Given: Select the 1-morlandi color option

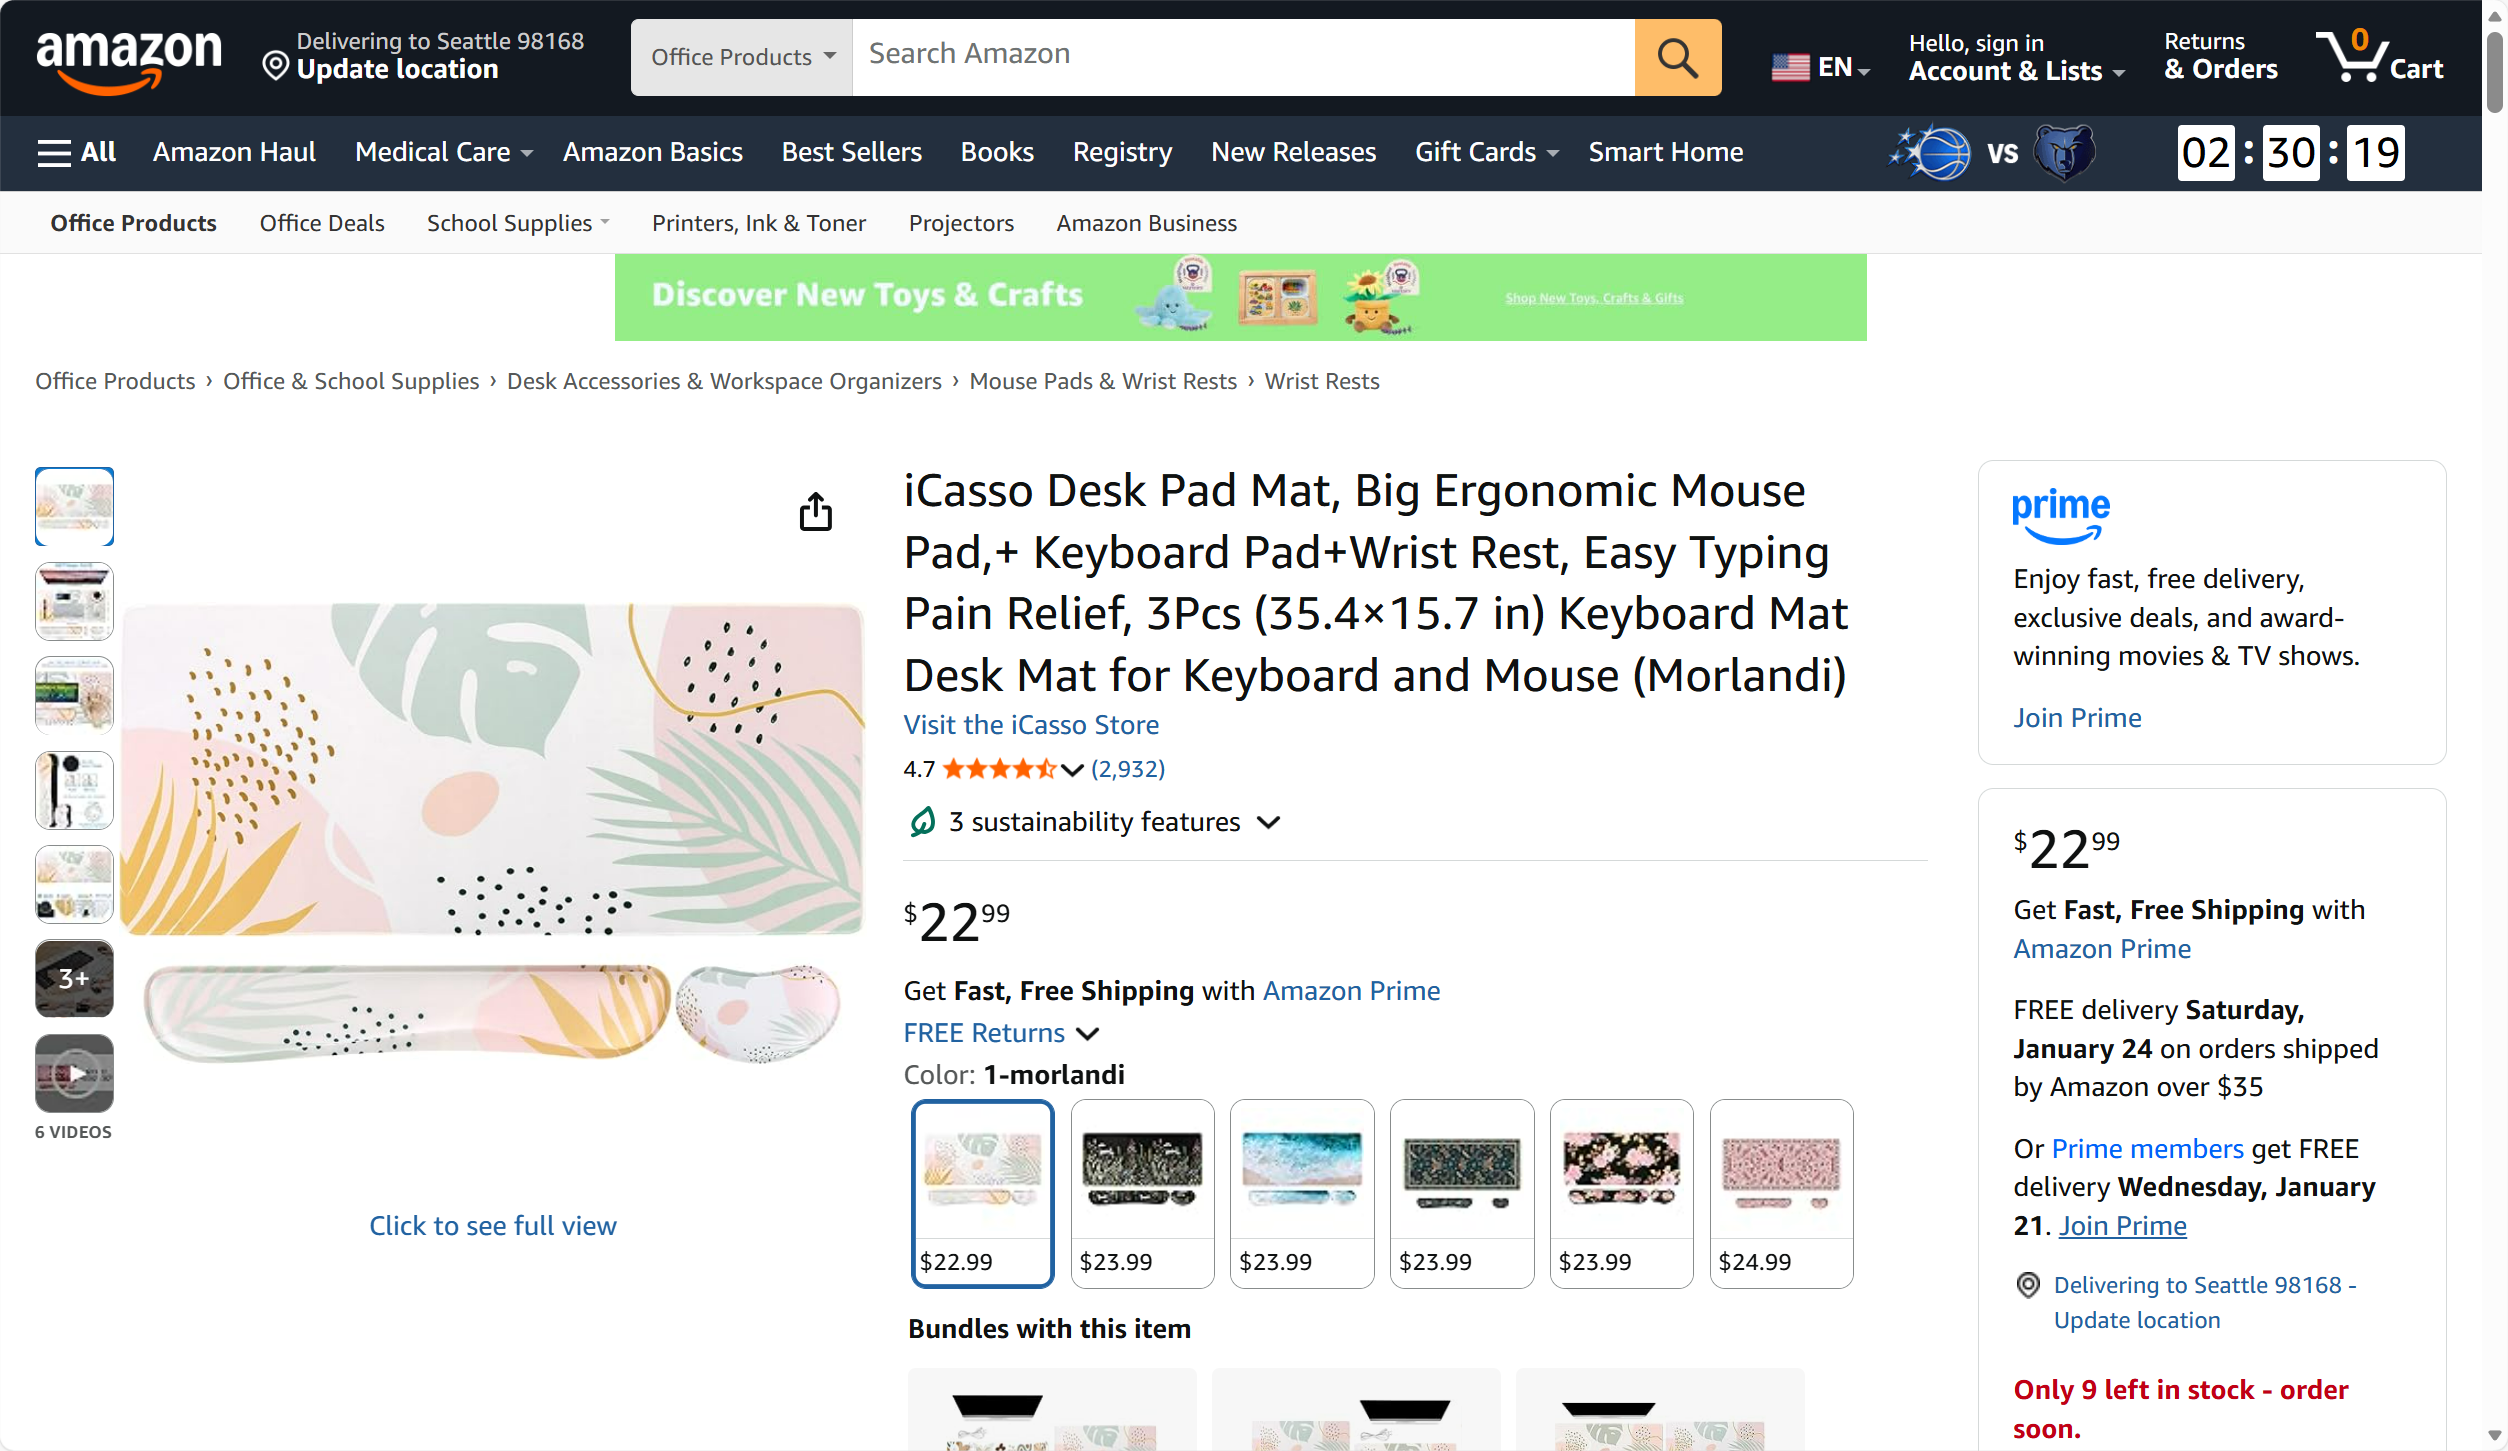Looking at the screenshot, I should (982, 1192).
